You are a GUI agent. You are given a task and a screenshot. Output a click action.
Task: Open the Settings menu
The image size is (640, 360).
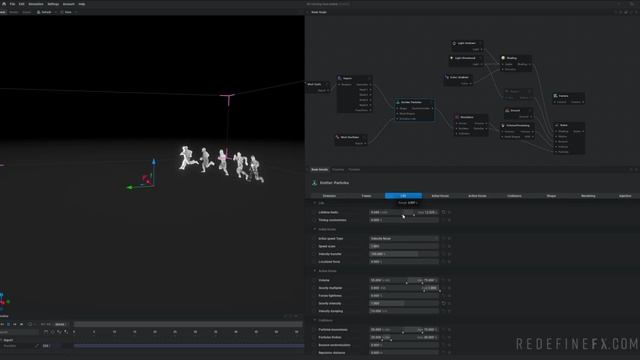[53, 4]
